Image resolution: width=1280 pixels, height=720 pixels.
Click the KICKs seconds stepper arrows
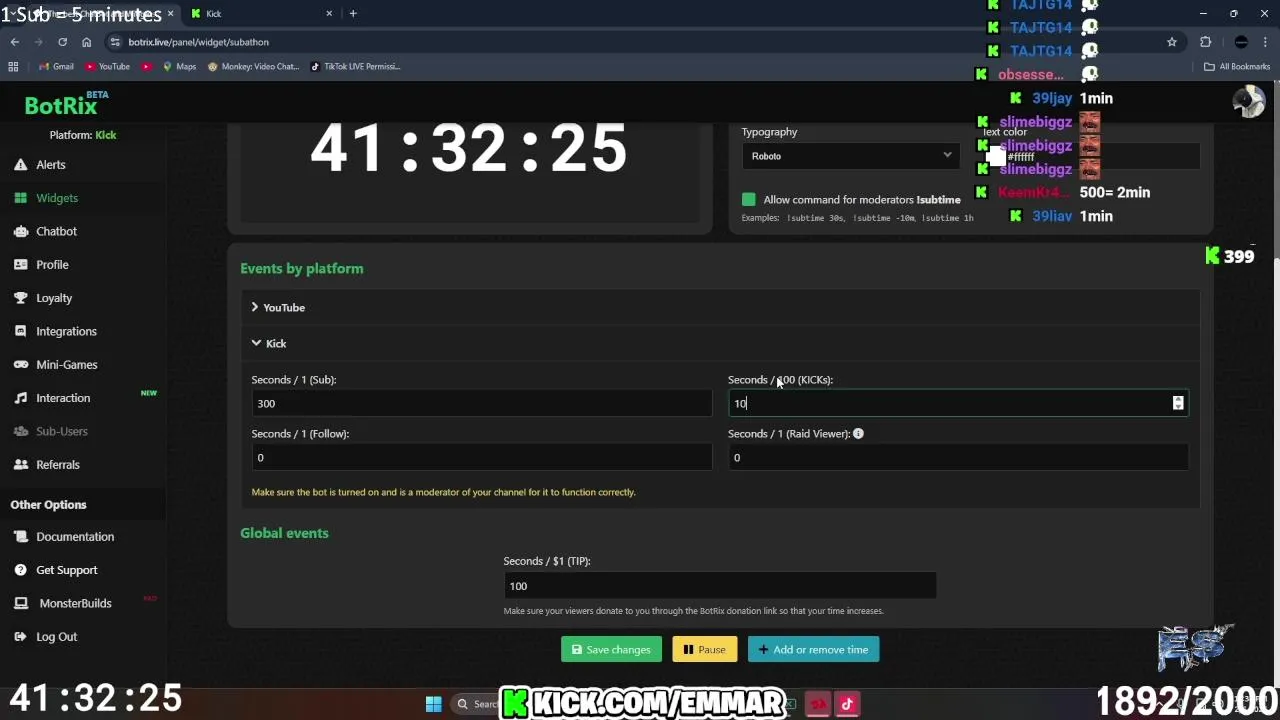coord(1178,403)
